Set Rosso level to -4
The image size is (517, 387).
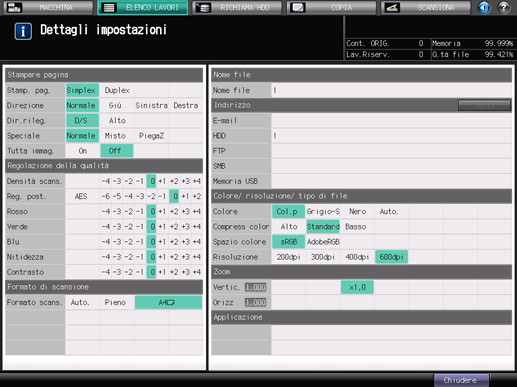[106, 212]
